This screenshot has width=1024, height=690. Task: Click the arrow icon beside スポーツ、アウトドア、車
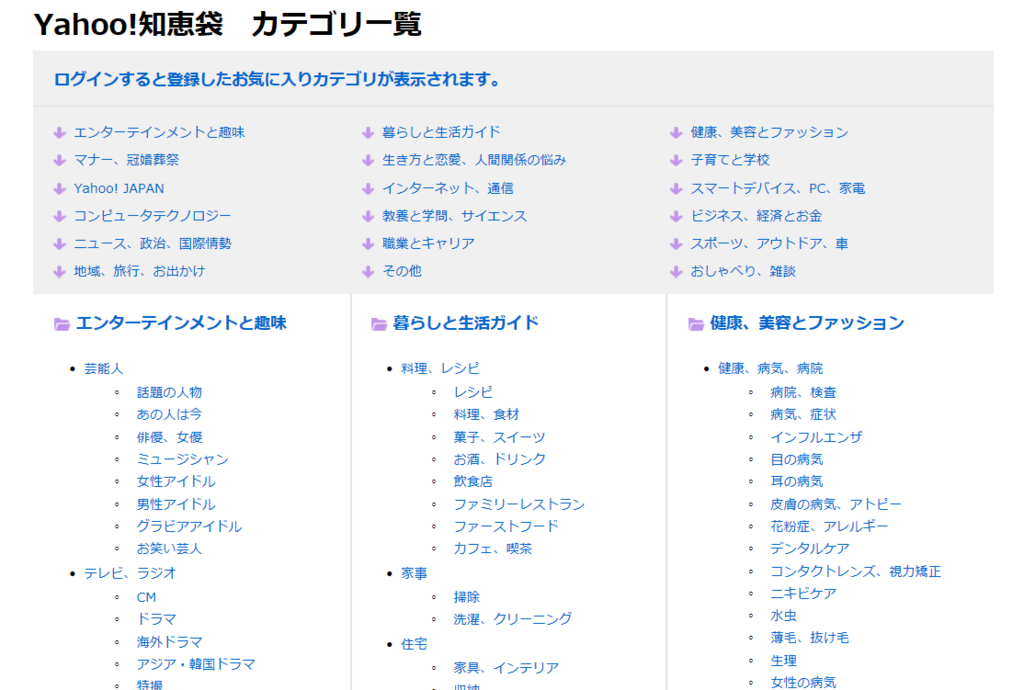click(677, 243)
